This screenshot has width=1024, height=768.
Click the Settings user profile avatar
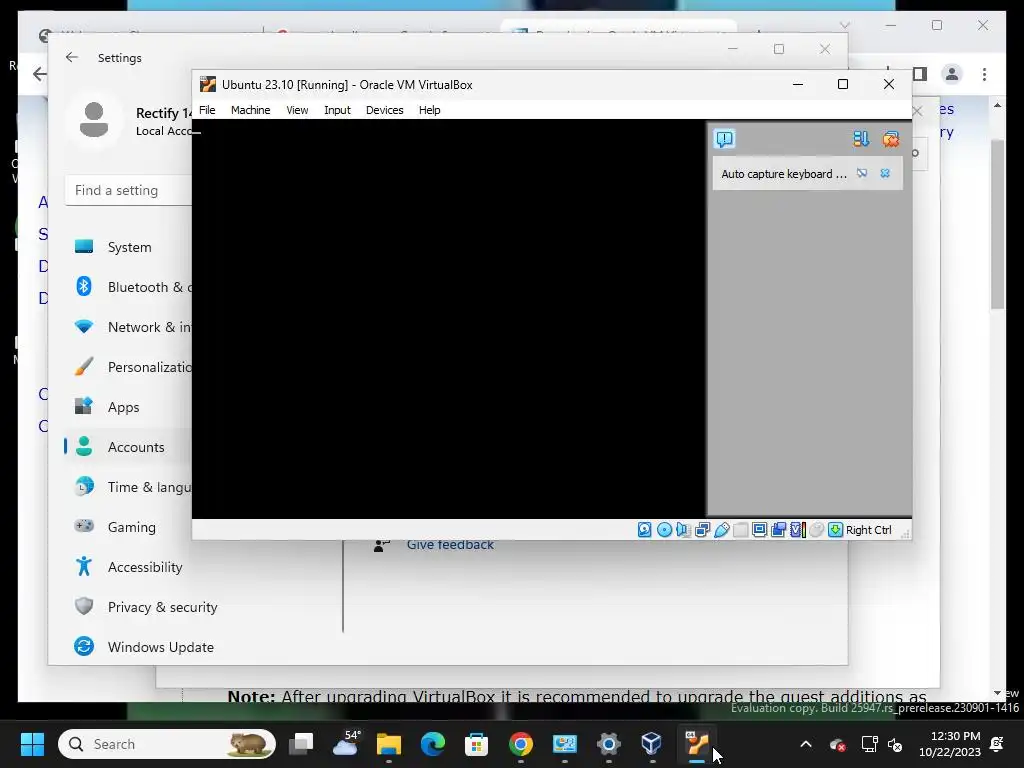point(94,120)
